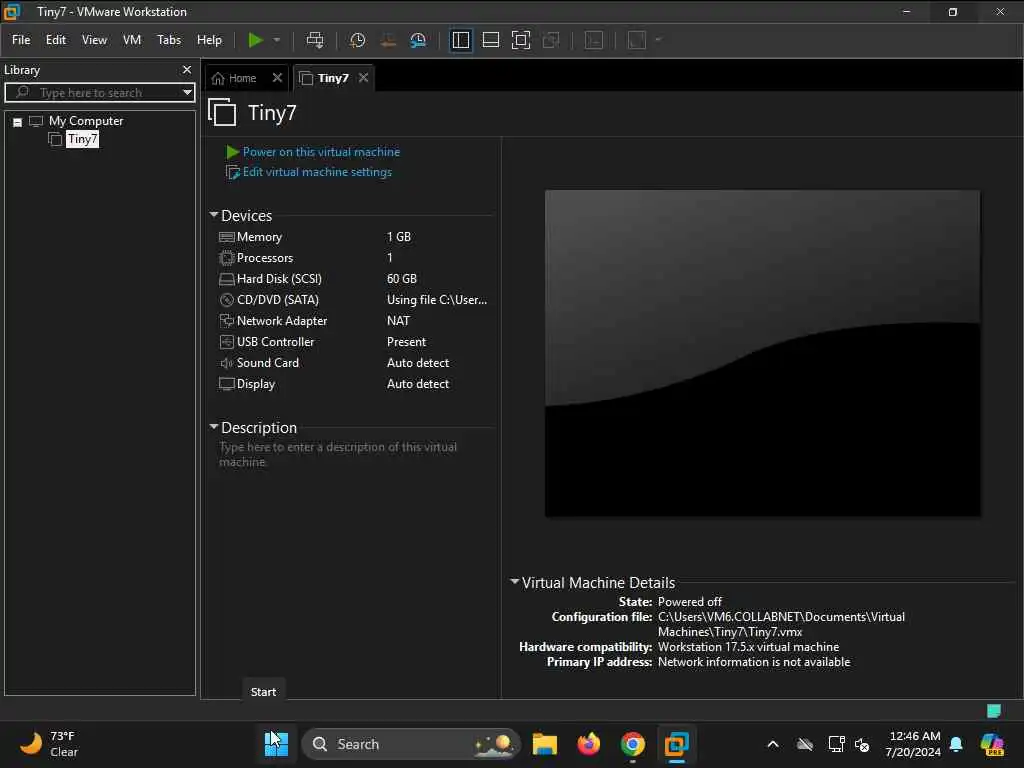Collapse the Description section
Screen dimensions: 1024x768
(214, 427)
